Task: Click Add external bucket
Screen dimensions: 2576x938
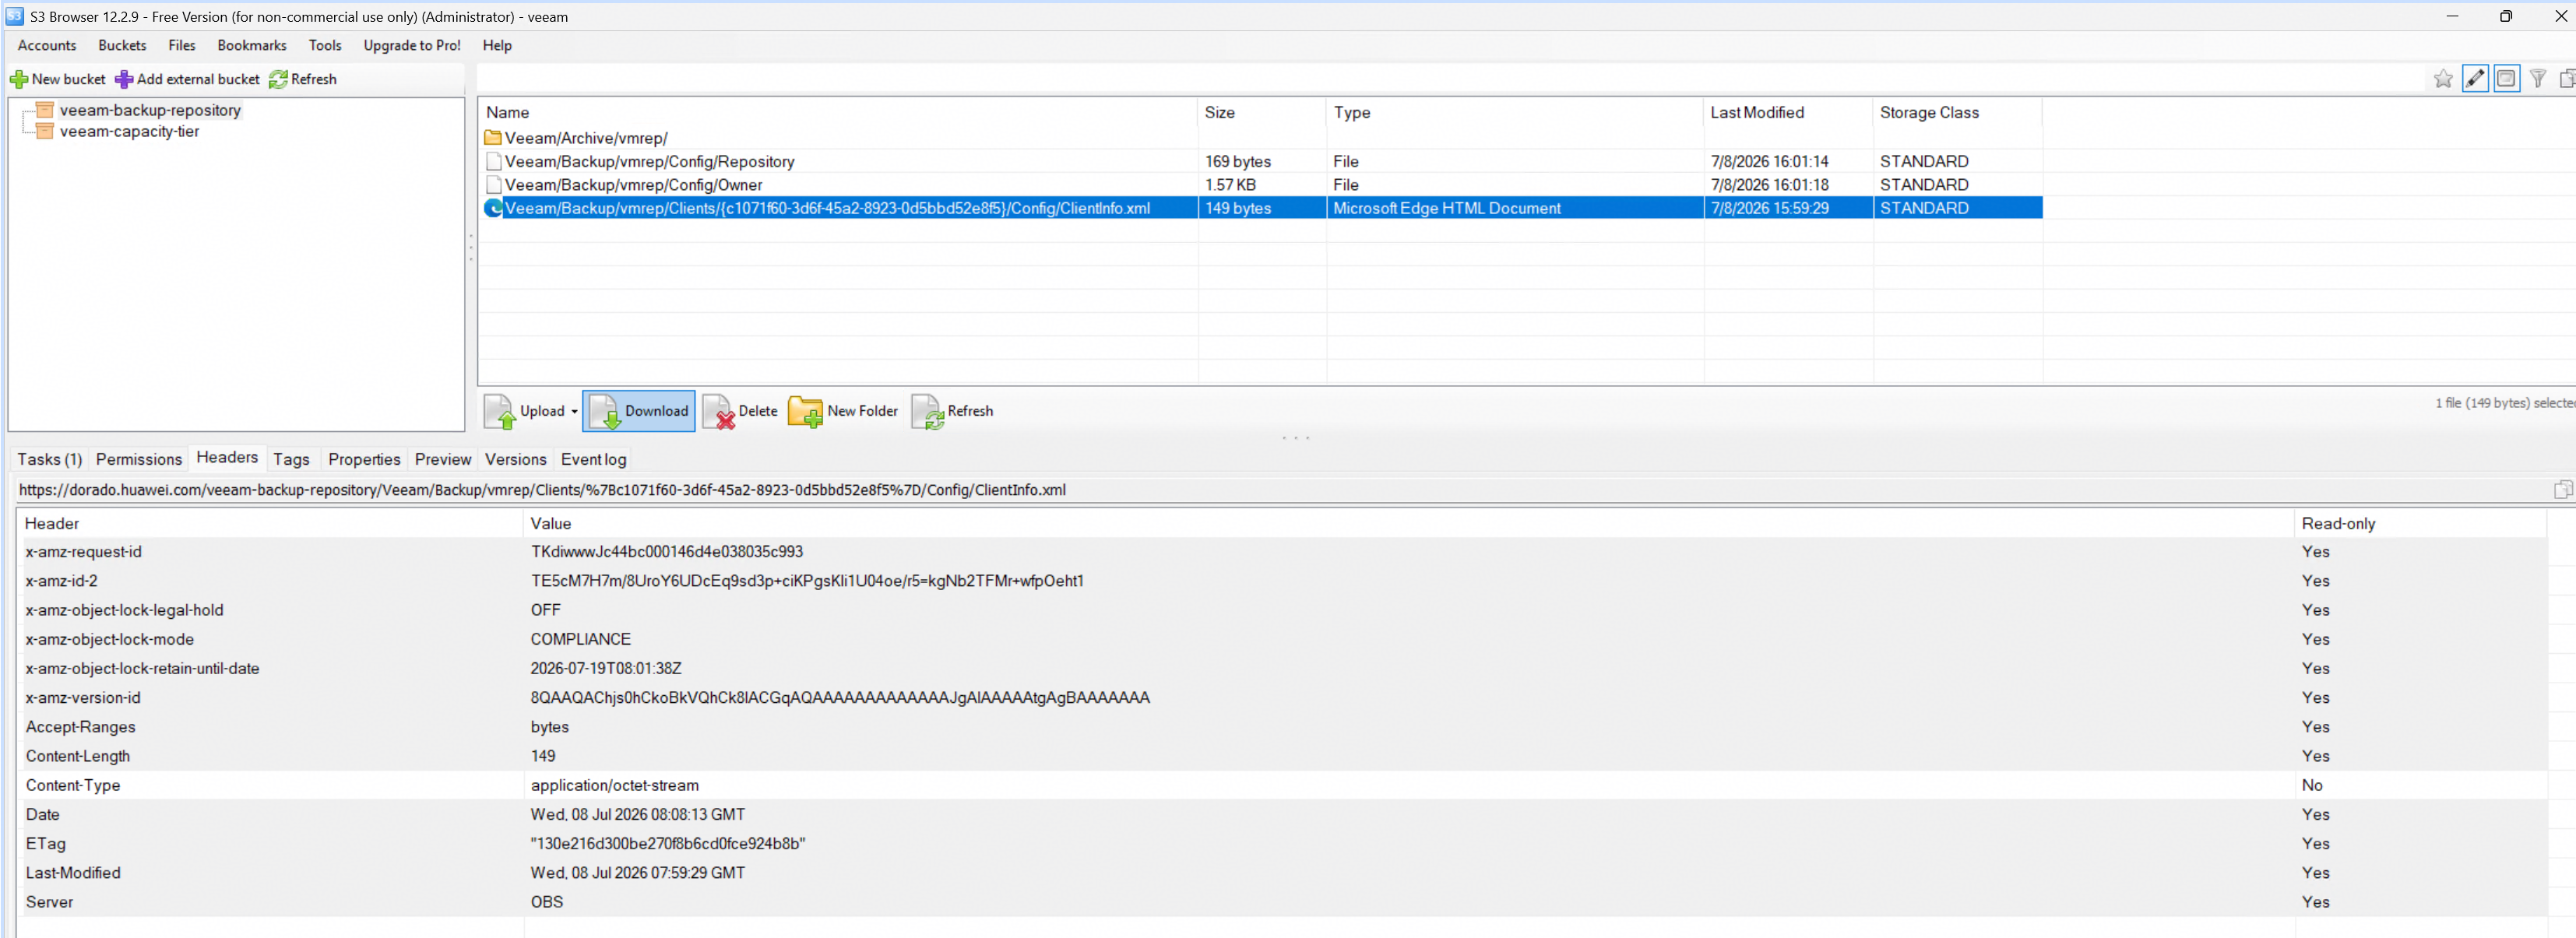Action: [x=187, y=79]
